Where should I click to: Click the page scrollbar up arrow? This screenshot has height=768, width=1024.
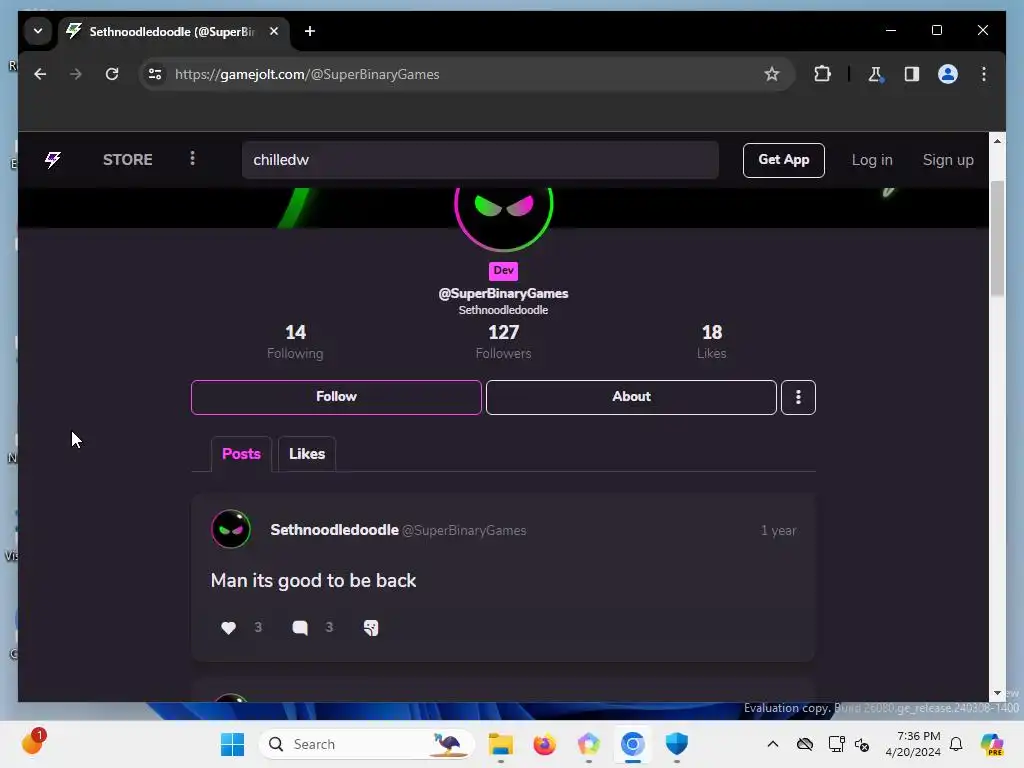coord(997,141)
